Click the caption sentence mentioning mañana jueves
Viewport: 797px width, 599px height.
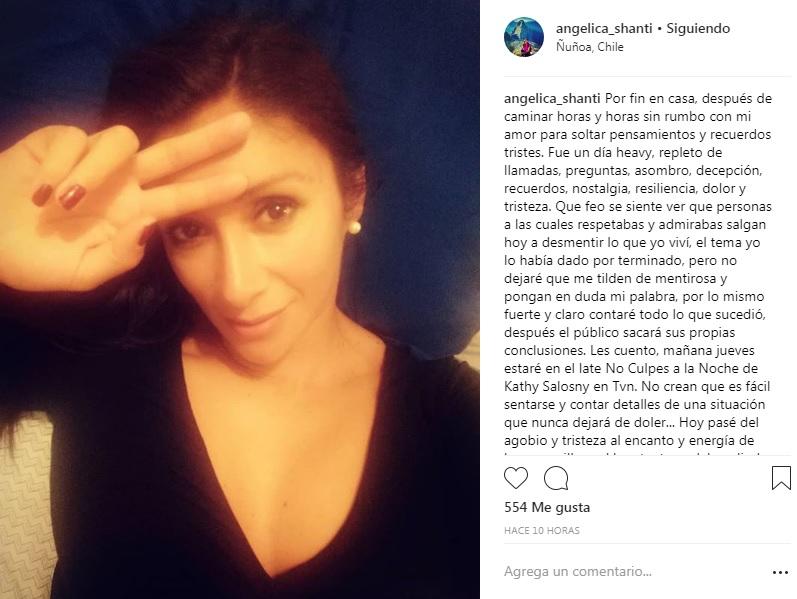click(x=637, y=368)
